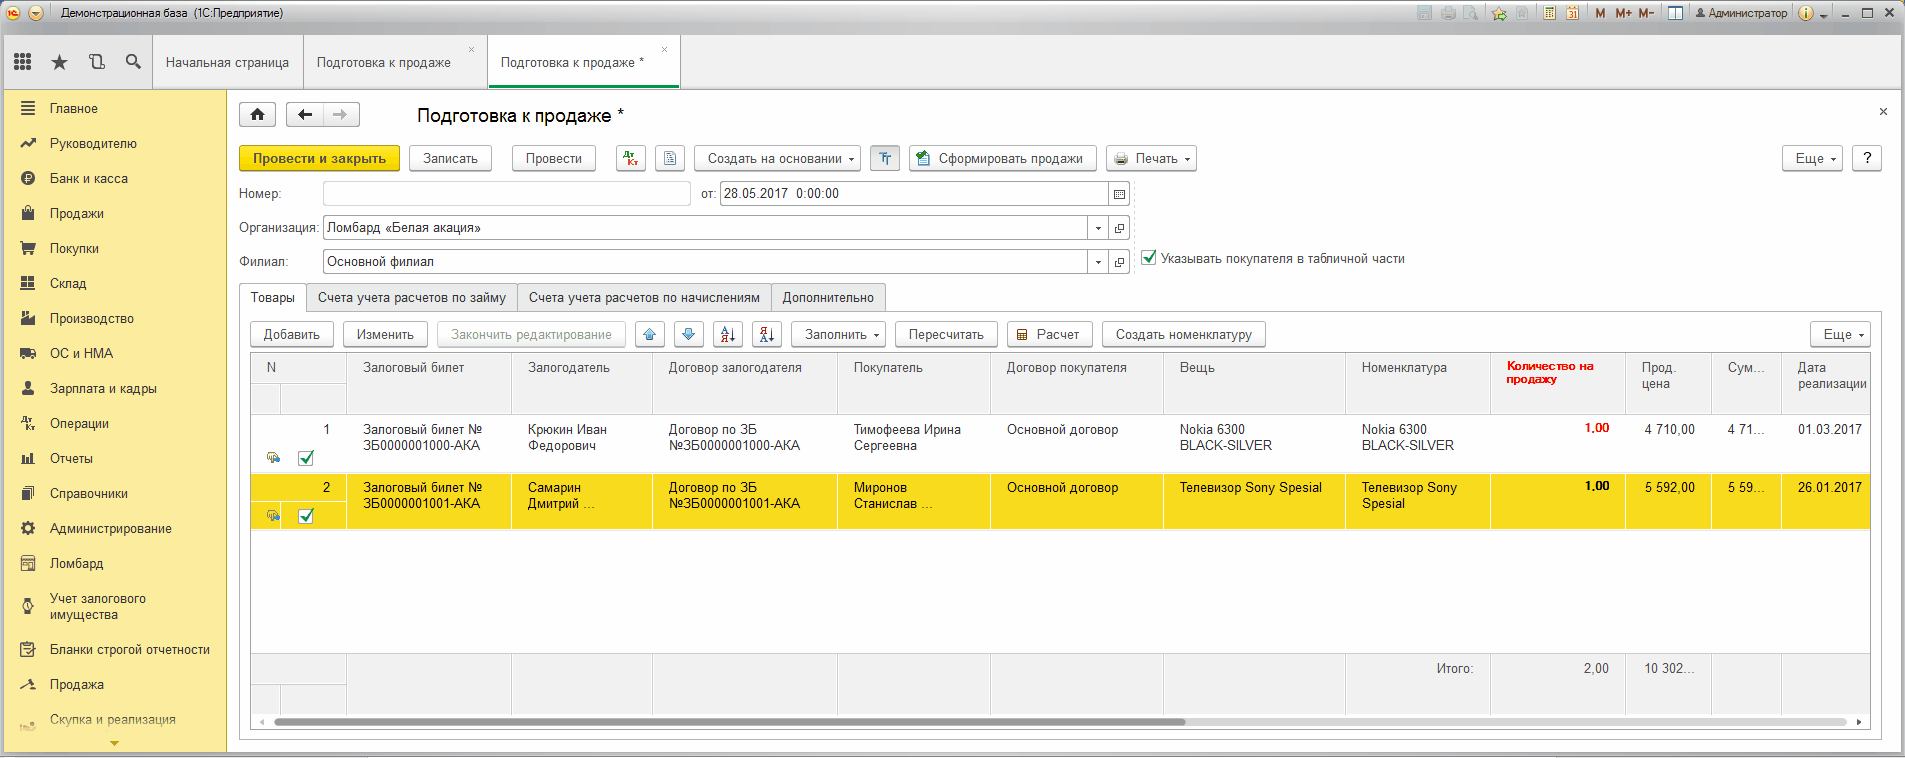This screenshot has height=758, width=1905.
Task: Navigate back with left arrow
Action: pyautogui.click(x=305, y=115)
